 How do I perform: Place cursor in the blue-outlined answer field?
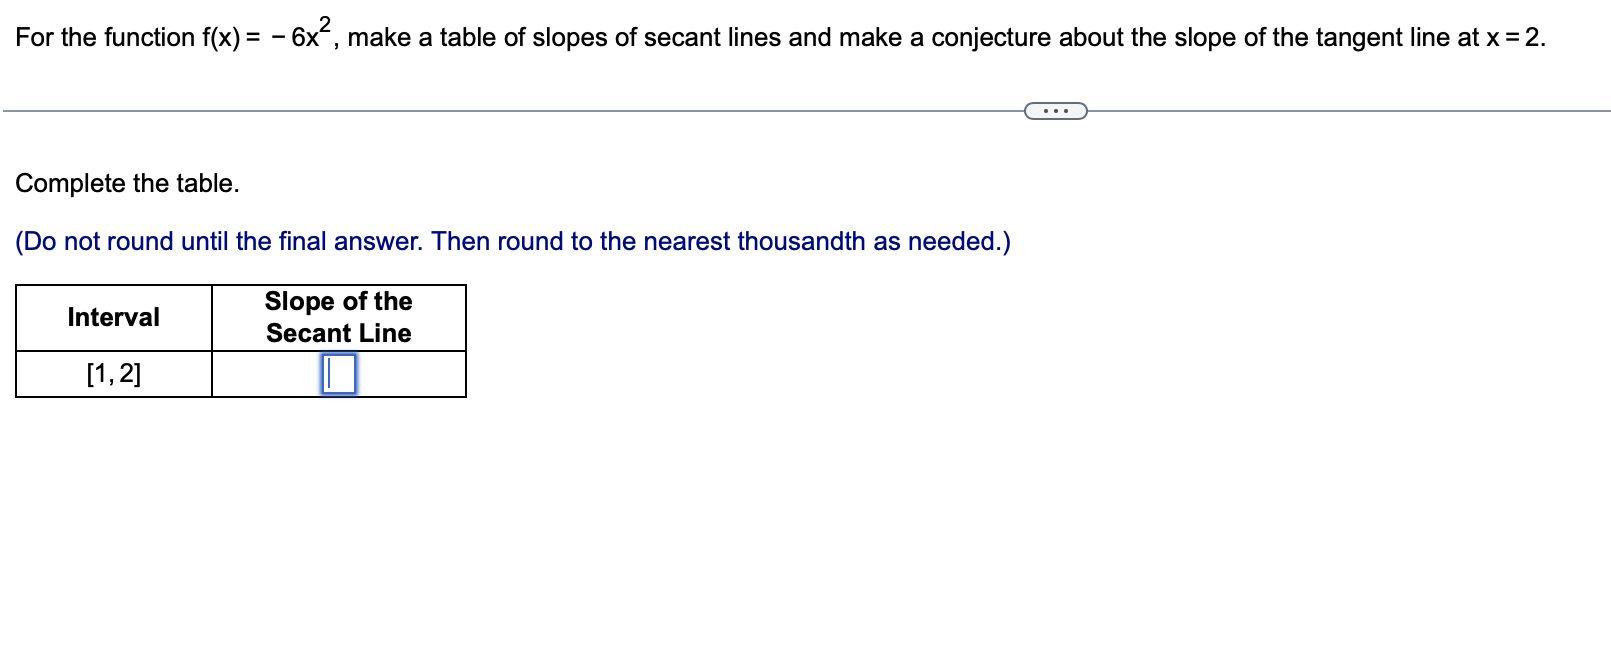(x=337, y=373)
